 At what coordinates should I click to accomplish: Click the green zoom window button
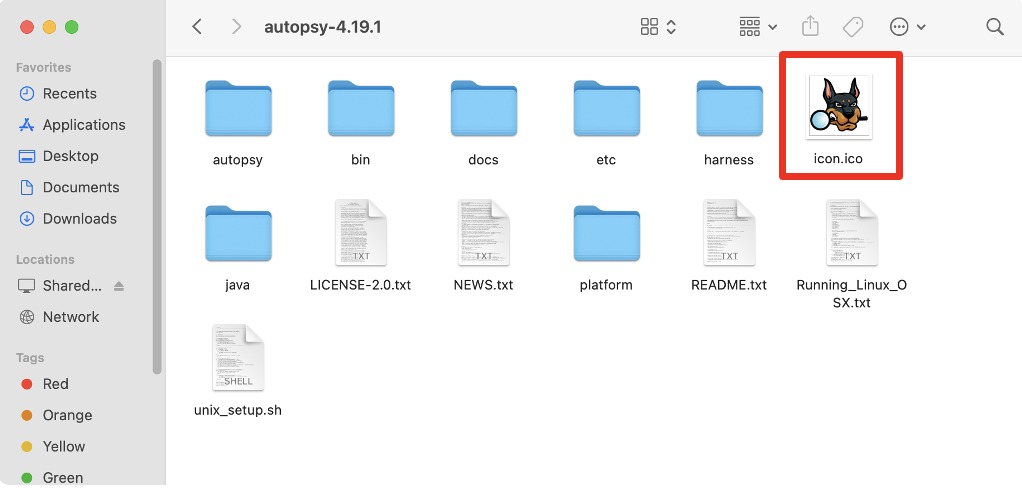72,27
